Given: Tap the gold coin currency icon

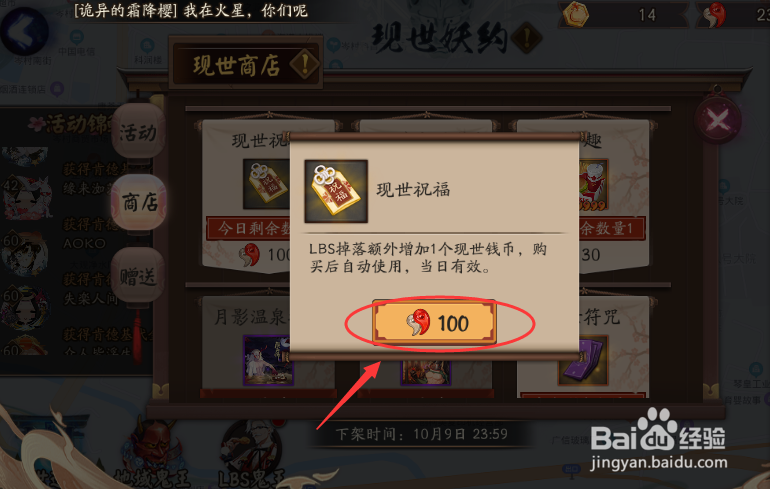Looking at the screenshot, I should click(x=575, y=14).
